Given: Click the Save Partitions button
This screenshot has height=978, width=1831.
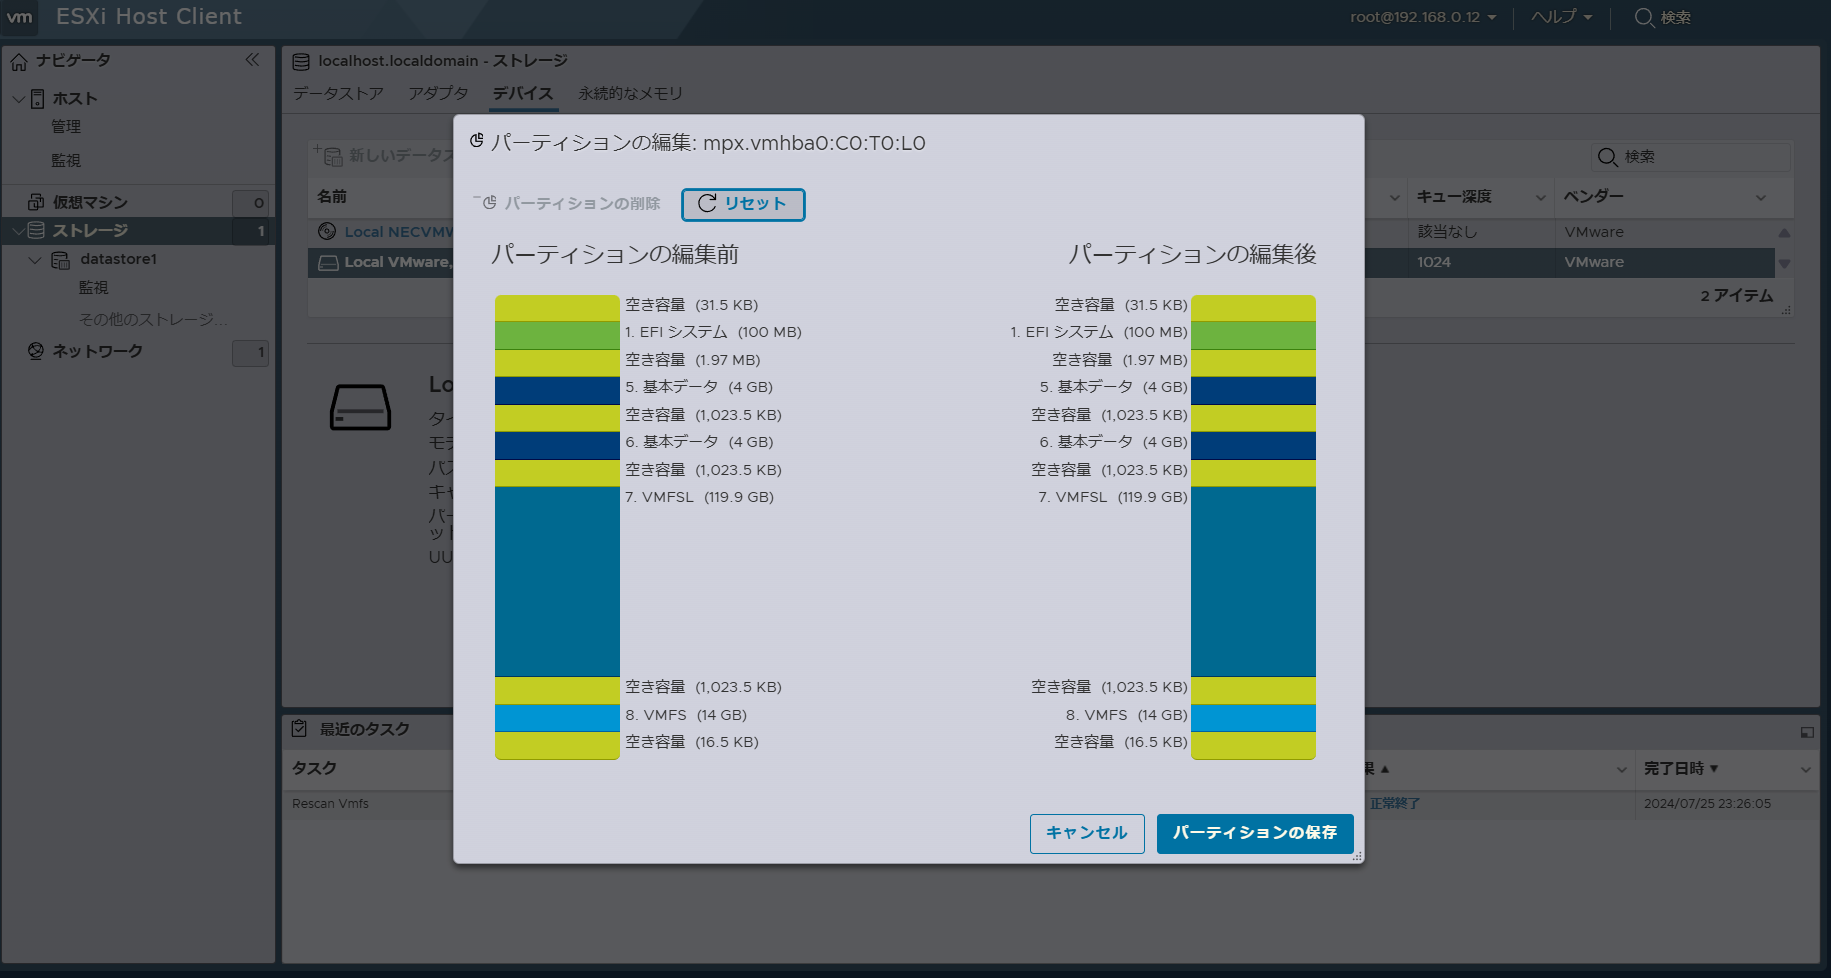Looking at the screenshot, I should pyautogui.click(x=1254, y=833).
